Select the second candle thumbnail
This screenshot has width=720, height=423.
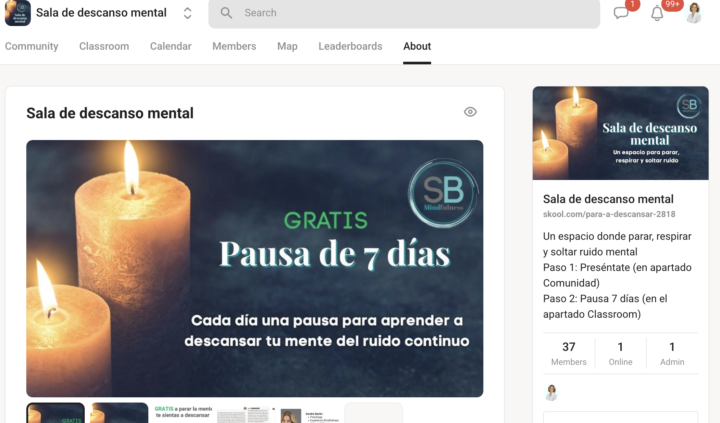click(x=119, y=413)
